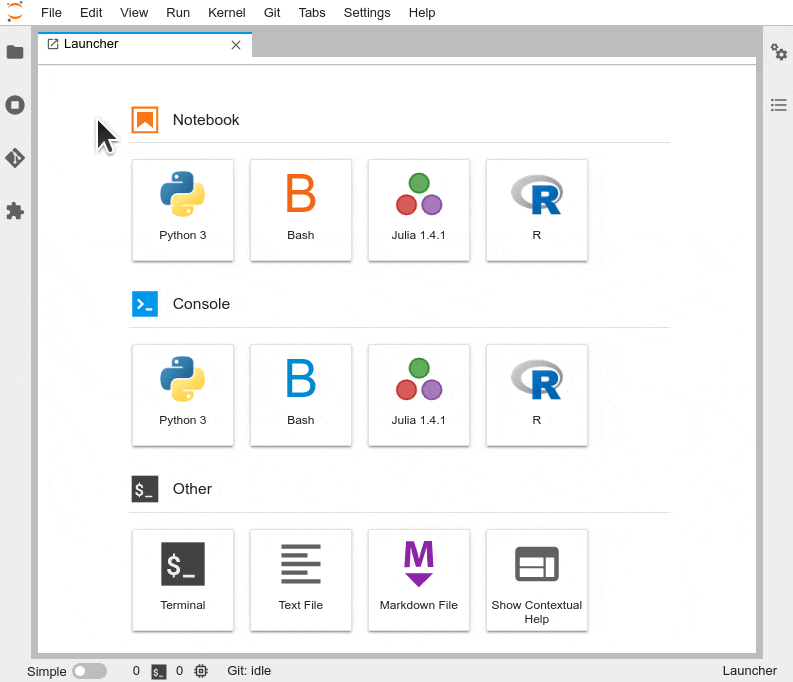This screenshot has height=682, width=793.
Task: Close the Launcher tab
Action: [236, 45]
